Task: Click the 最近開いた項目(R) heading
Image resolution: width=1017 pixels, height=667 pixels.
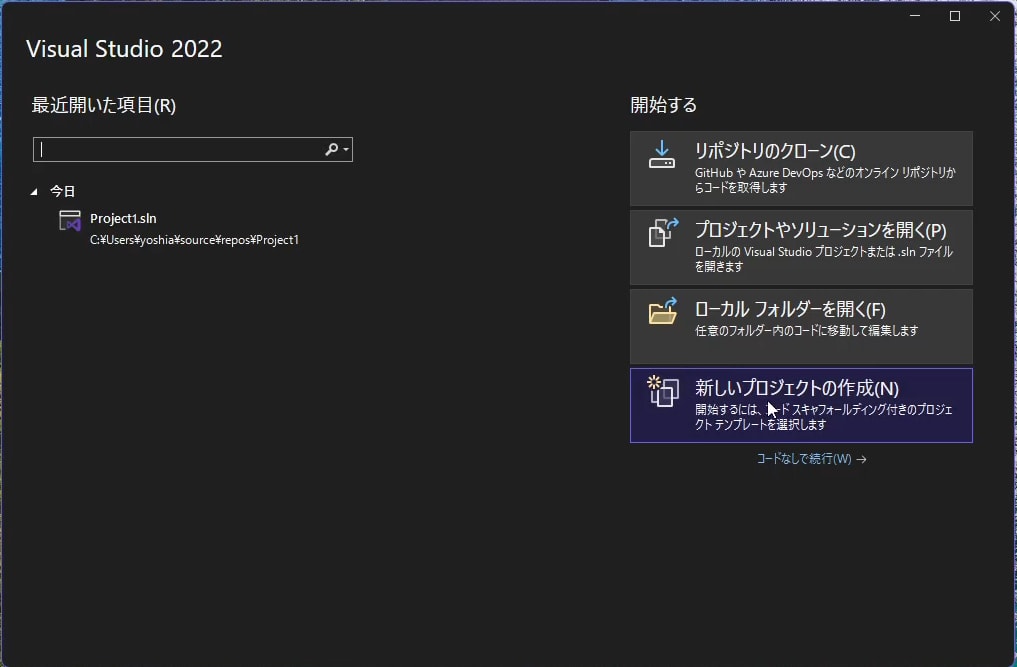Action: 104,105
